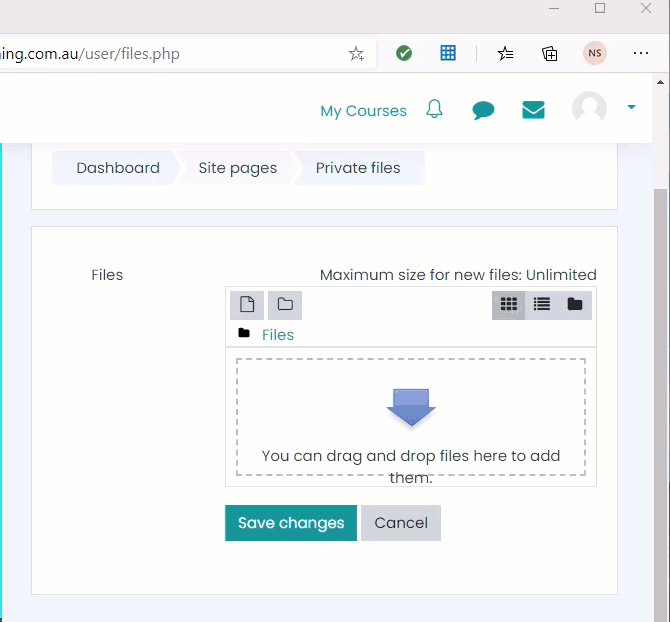The height and width of the screenshot is (622, 670).
Task: Open the mail envelope icon
Action: (533, 110)
